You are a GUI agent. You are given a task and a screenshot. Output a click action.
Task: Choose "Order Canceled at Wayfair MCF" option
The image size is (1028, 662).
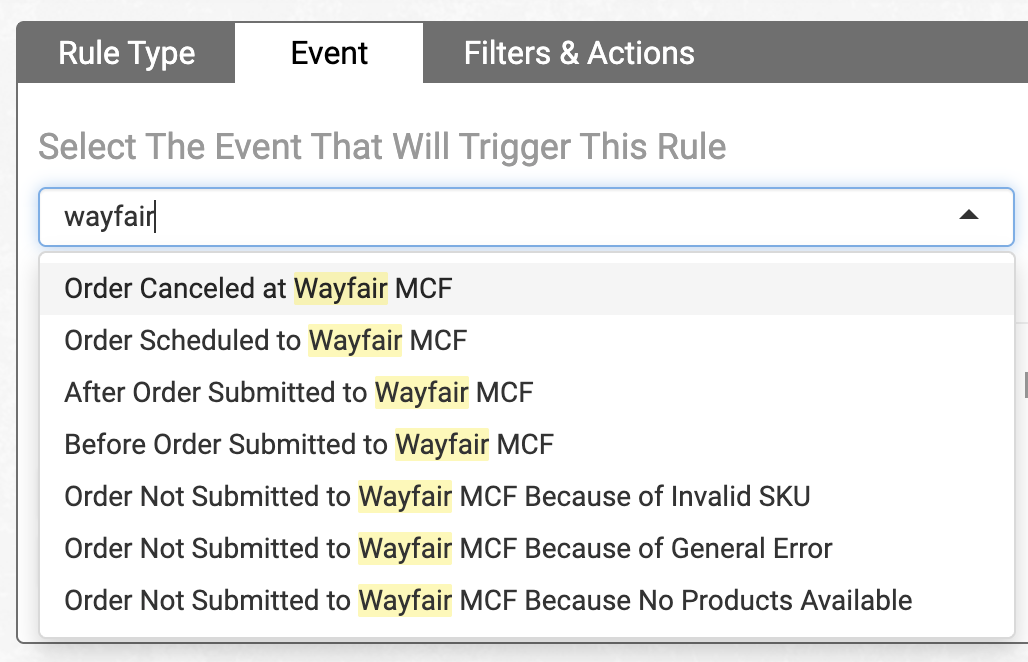(258, 289)
